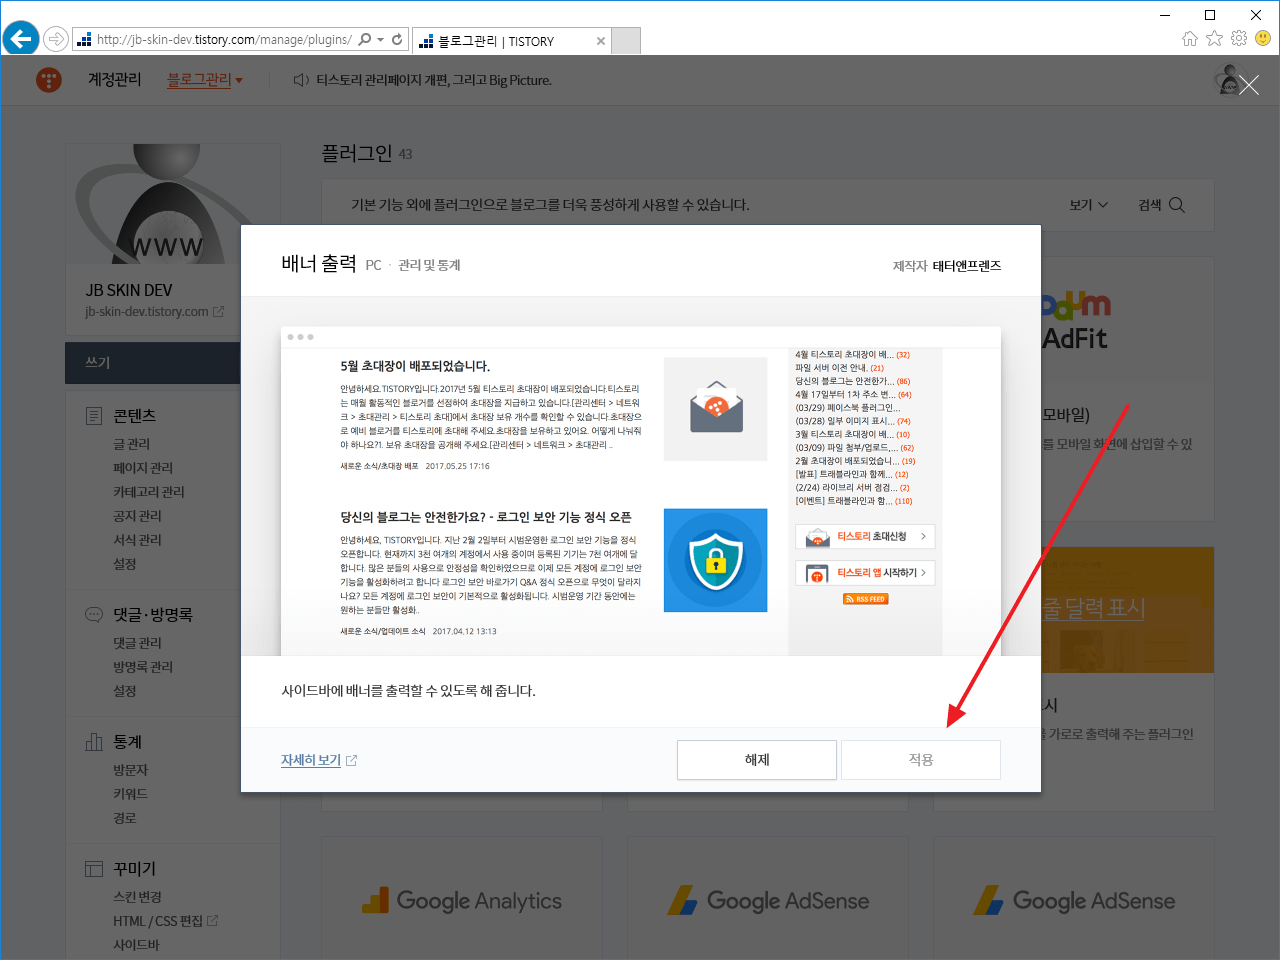The width and height of the screenshot is (1280, 960).
Task: Click the 플러그인 page heading
Action: click(357, 153)
